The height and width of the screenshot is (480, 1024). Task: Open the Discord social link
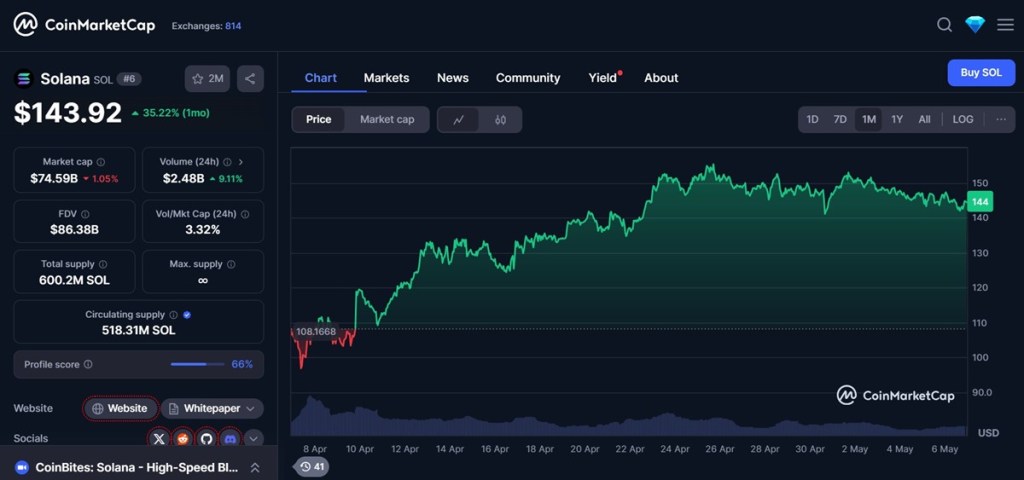(230, 439)
